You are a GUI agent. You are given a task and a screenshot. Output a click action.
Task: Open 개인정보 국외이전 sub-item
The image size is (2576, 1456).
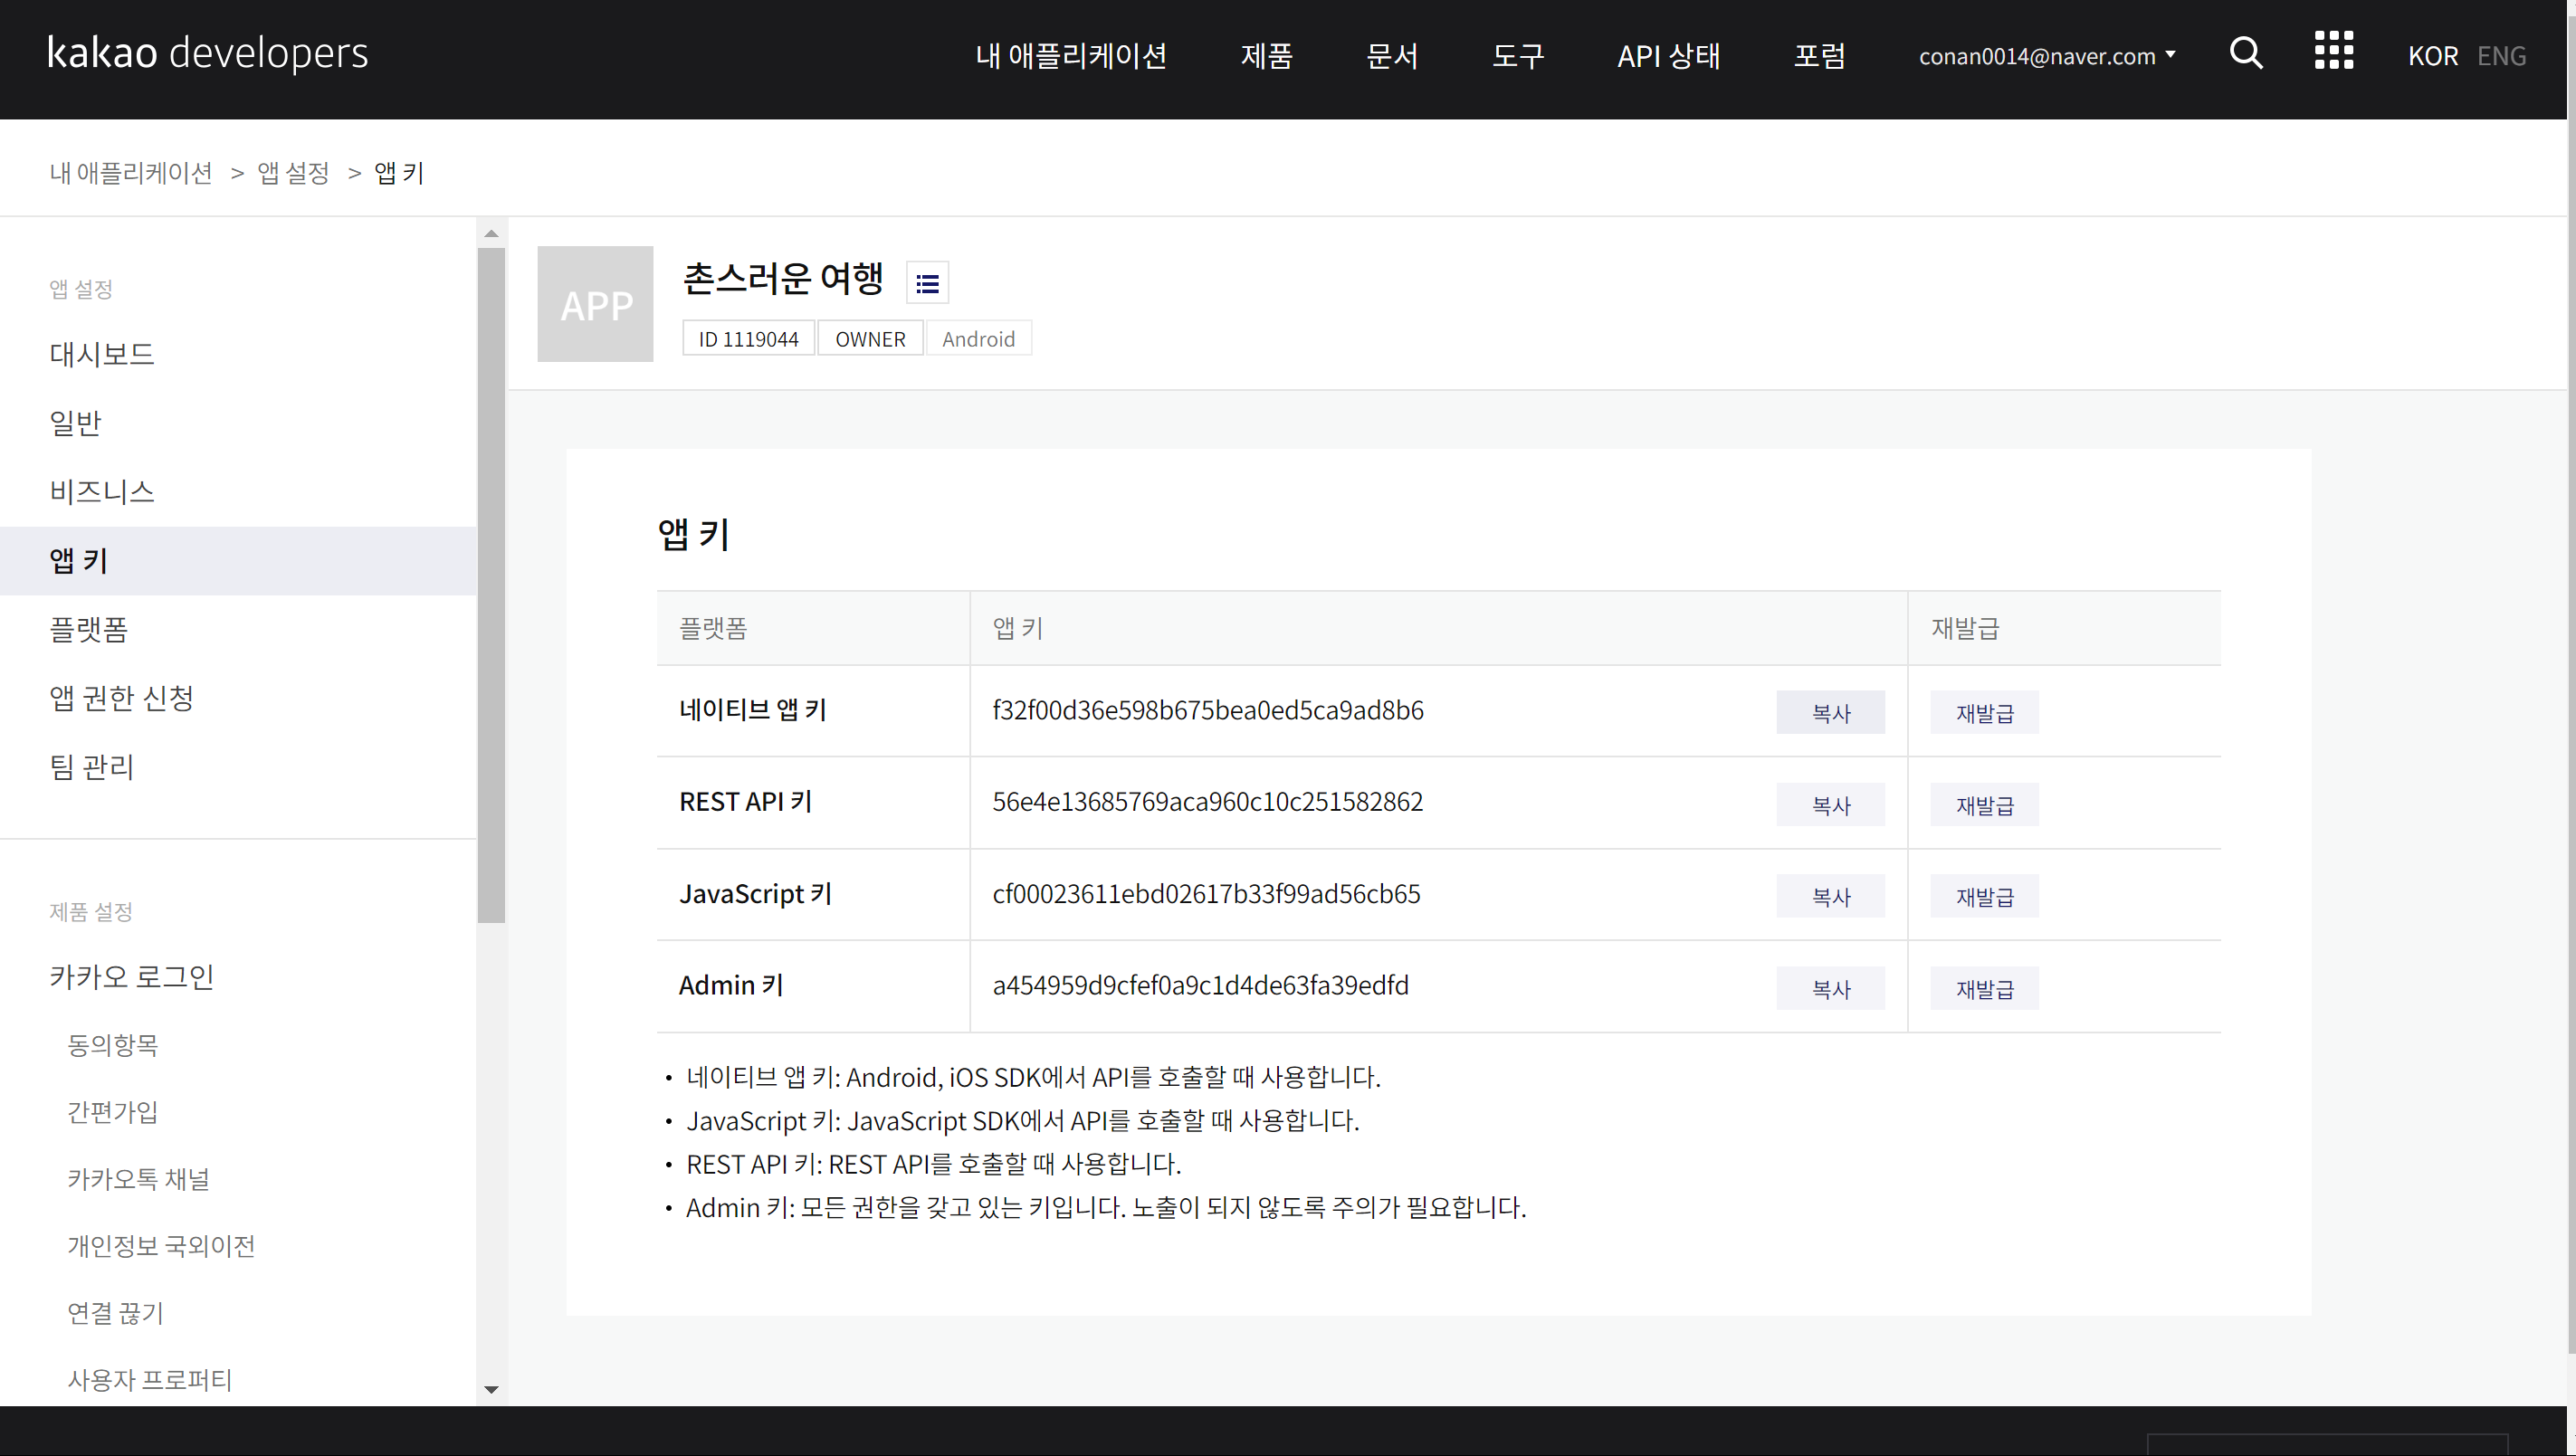(x=161, y=1246)
